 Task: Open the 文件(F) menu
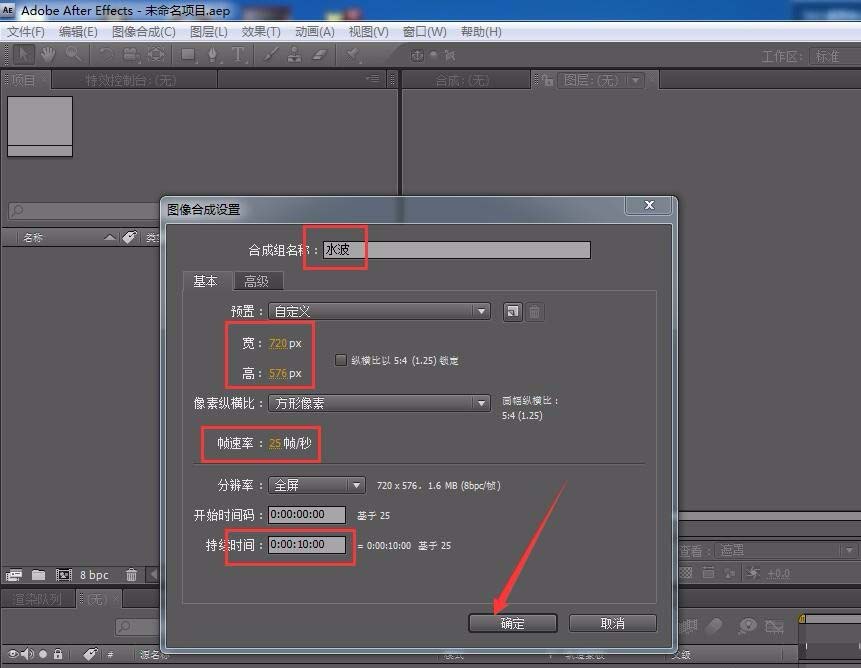(x=26, y=32)
